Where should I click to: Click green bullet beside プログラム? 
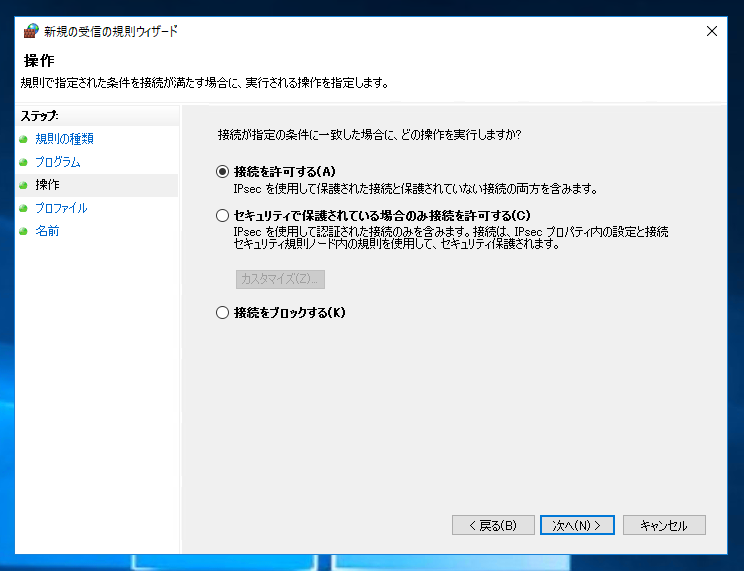coord(23,162)
